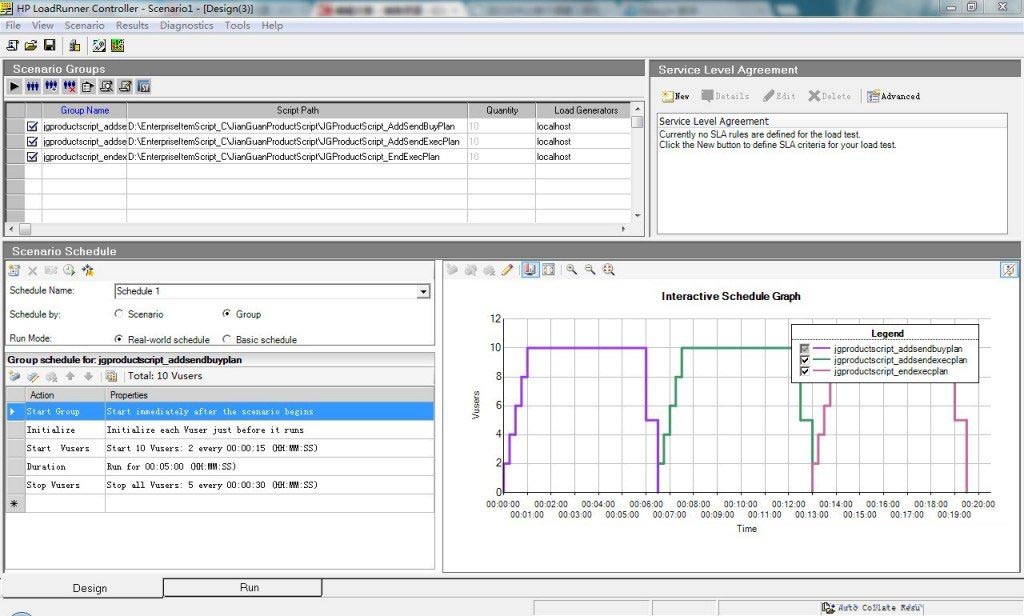Select Basic schedule radio button
Viewport: 1024px width, 616px height.
click(227, 339)
